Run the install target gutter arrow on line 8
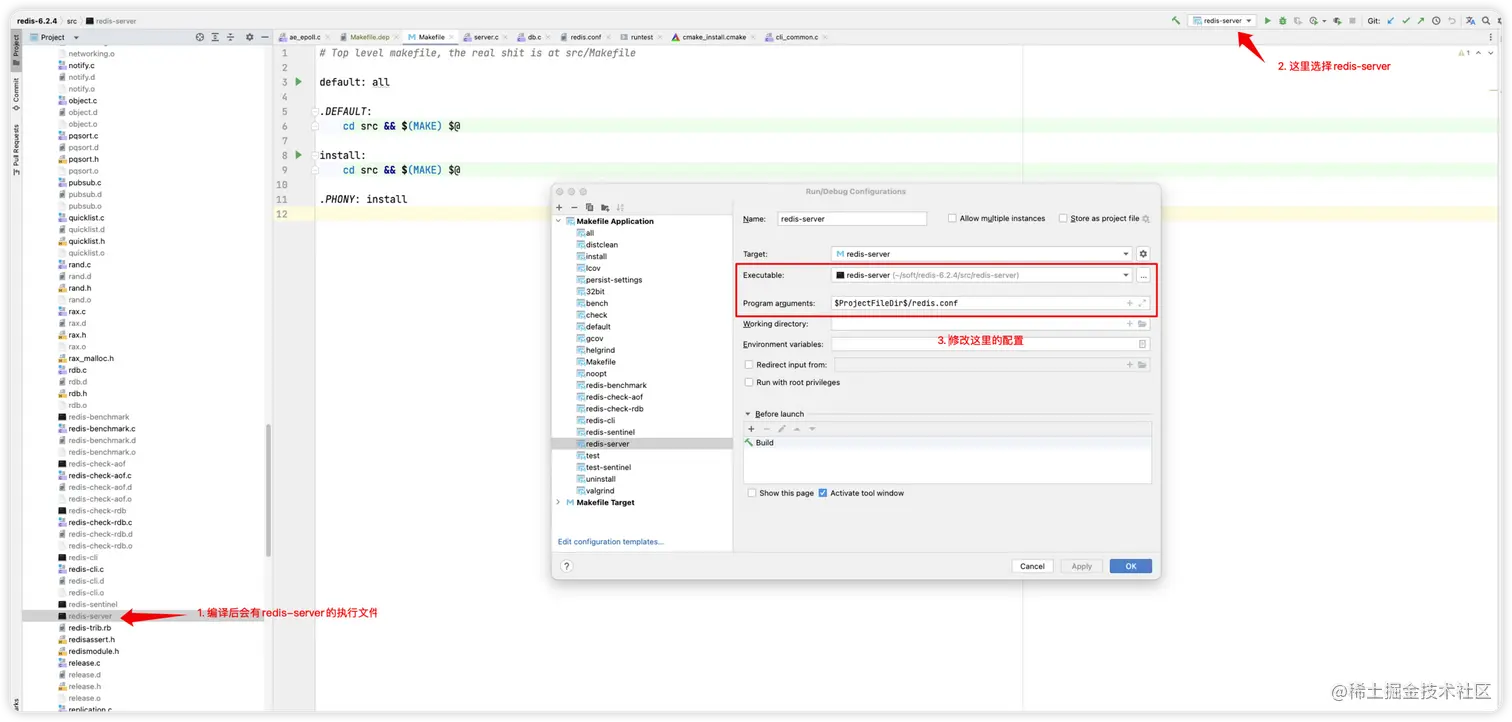Image resolution: width=1512 pixels, height=722 pixels. point(298,155)
